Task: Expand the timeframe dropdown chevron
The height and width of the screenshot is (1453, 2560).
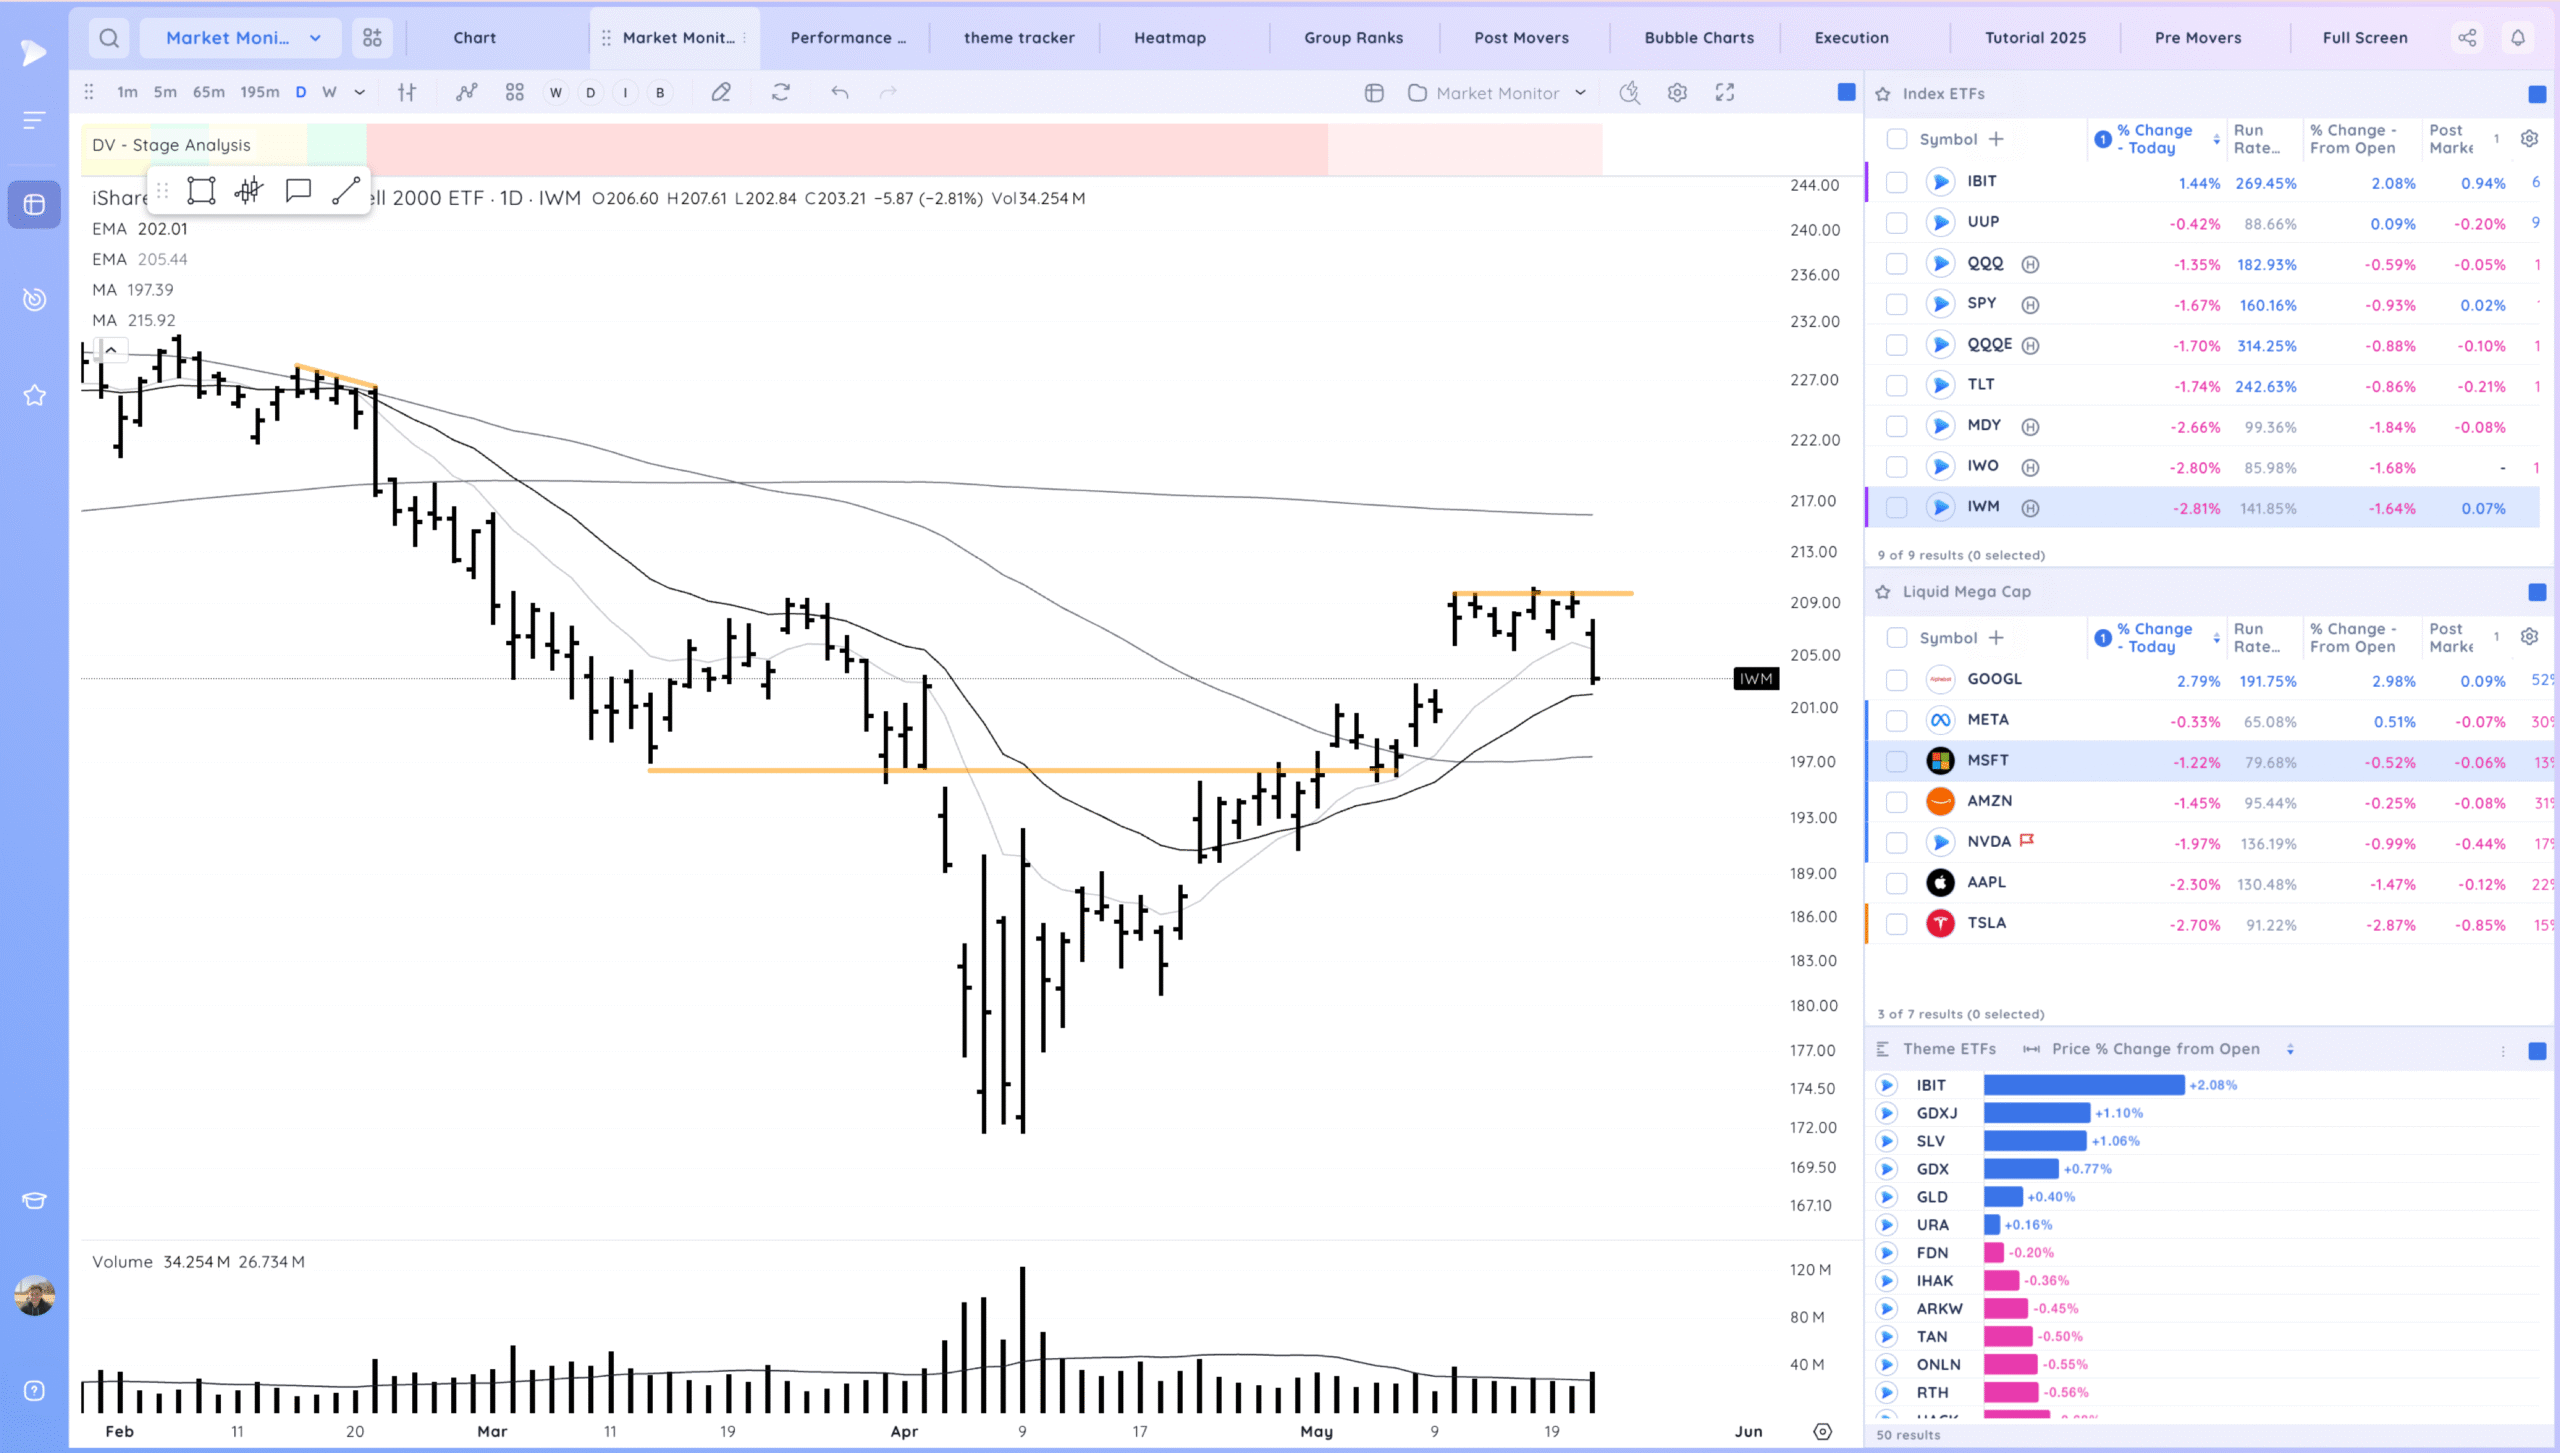Action: point(360,93)
